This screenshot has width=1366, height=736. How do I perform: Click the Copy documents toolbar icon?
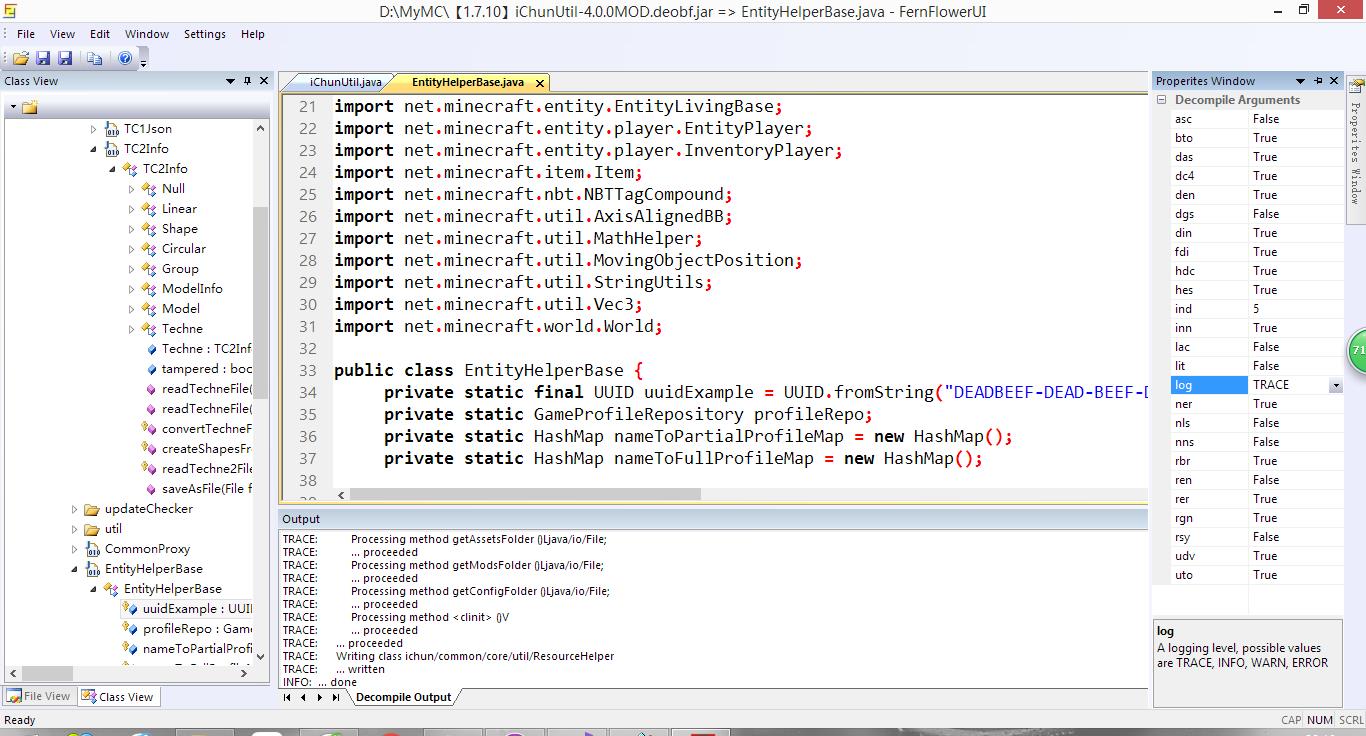coord(95,59)
